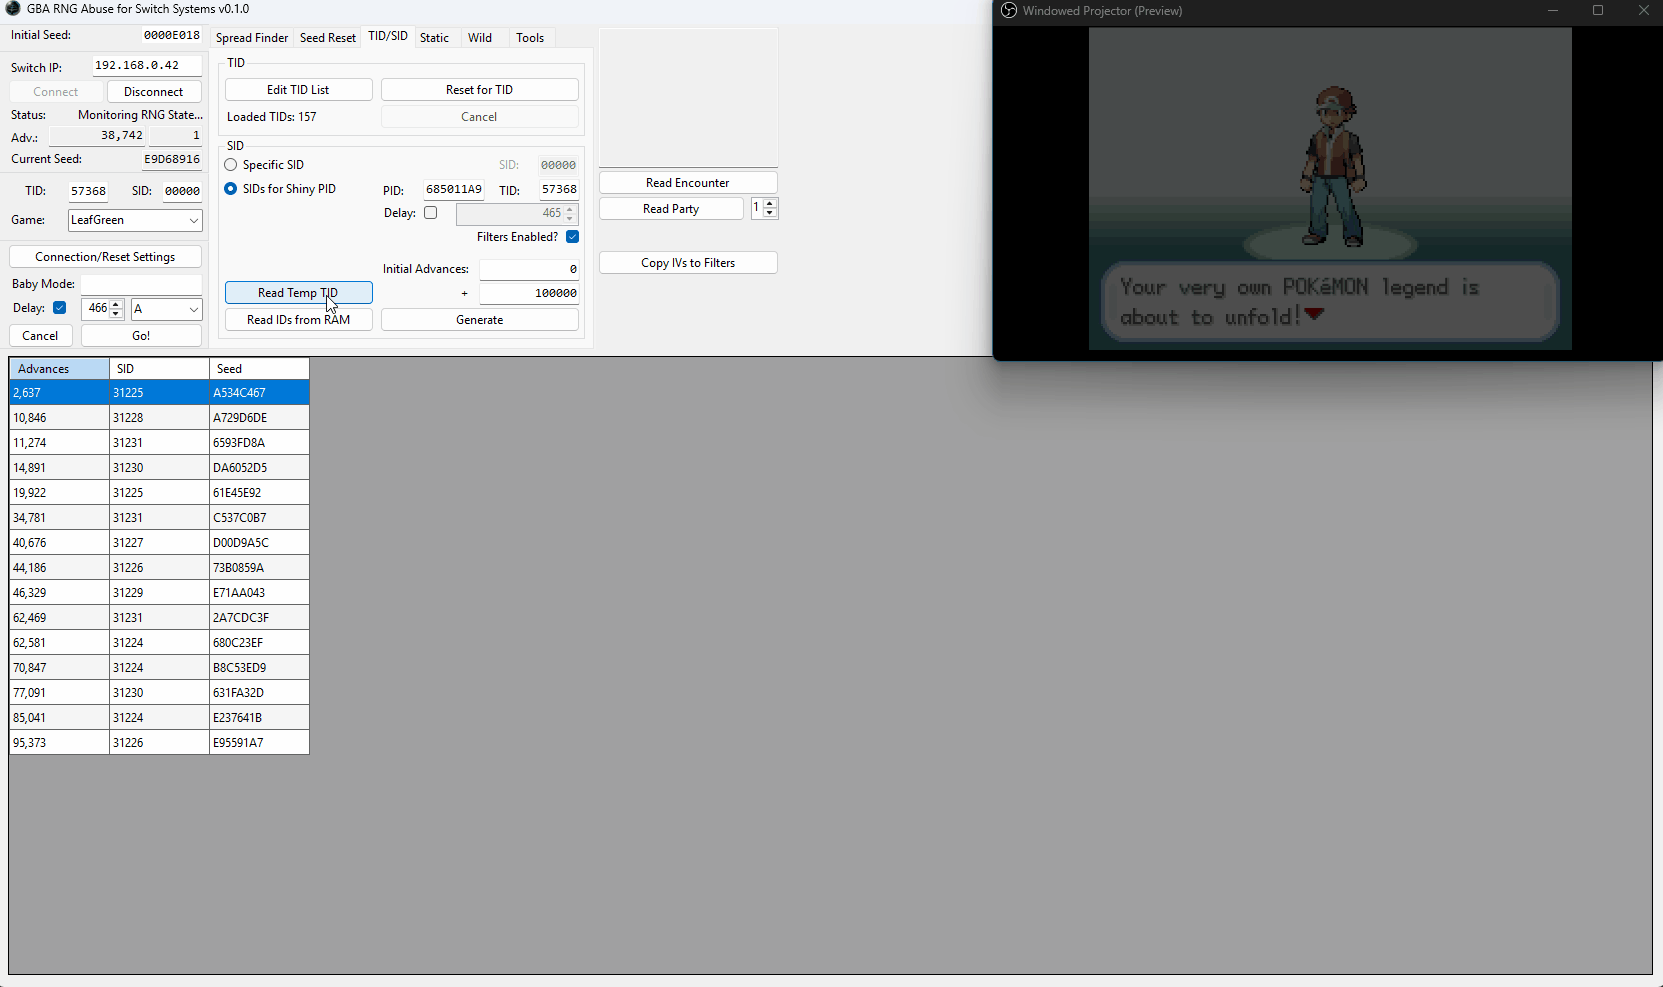Enable the Delay checkbox in the SID section

coord(431,213)
